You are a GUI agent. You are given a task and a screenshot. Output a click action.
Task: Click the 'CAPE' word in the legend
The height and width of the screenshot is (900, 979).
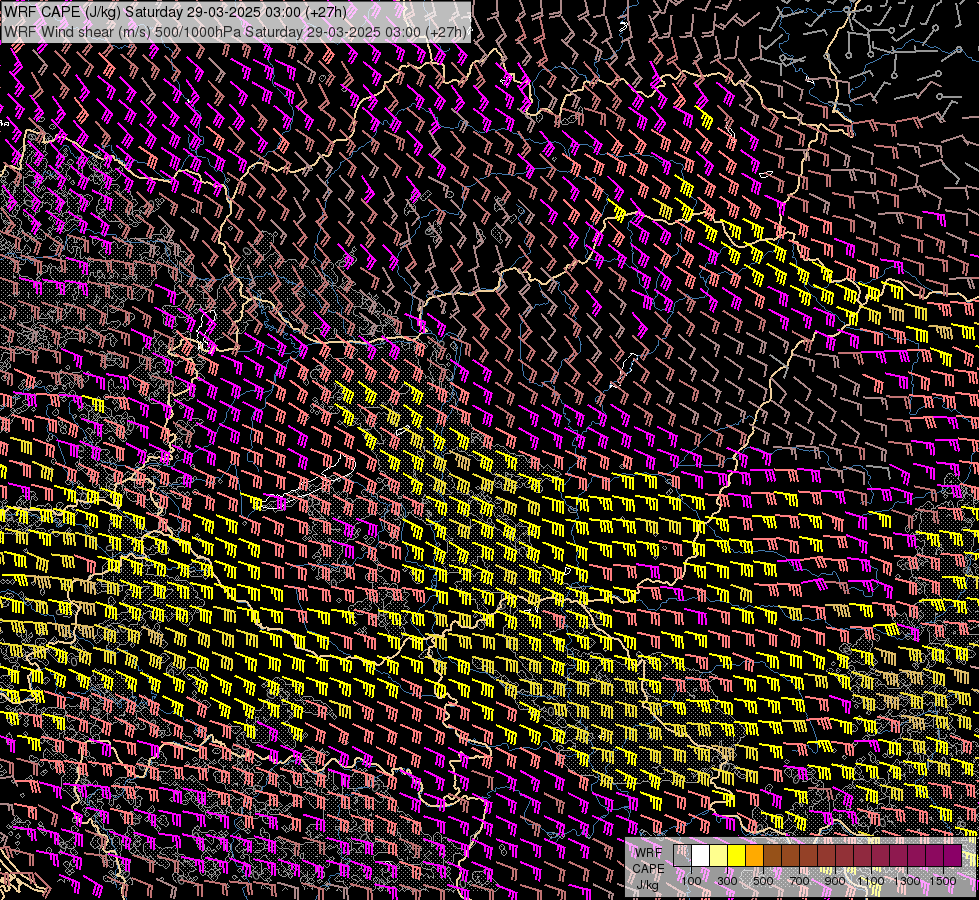click(649, 869)
